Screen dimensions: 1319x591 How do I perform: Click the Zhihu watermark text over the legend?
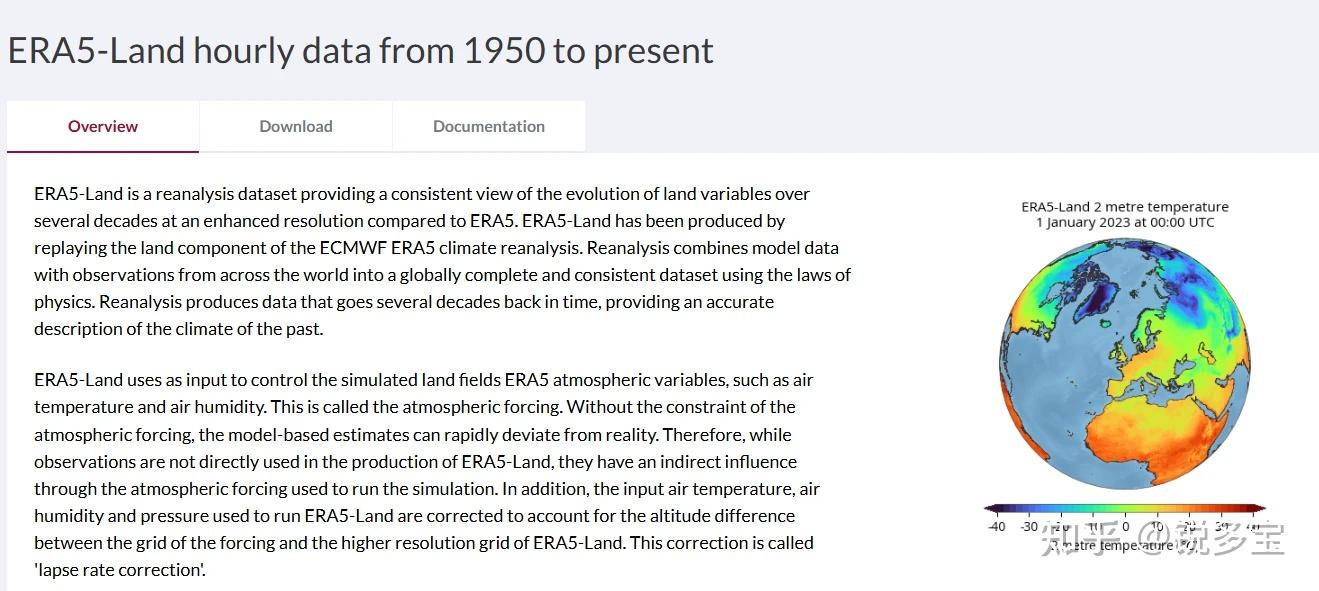click(x=1162, y=538)
